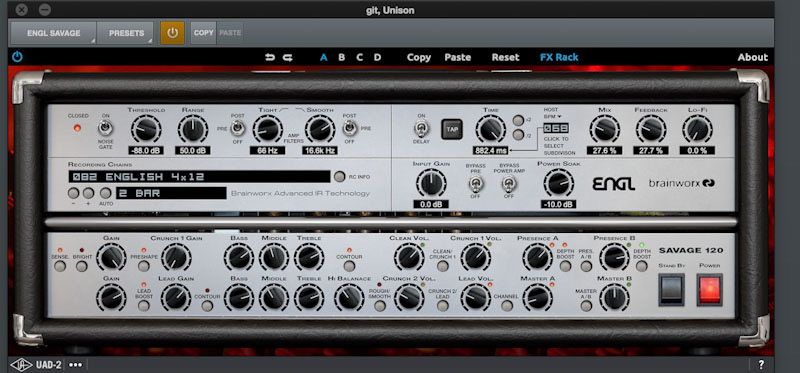
Task: Toggle the orange UAD power button
Action: click(x=172, y=33)
